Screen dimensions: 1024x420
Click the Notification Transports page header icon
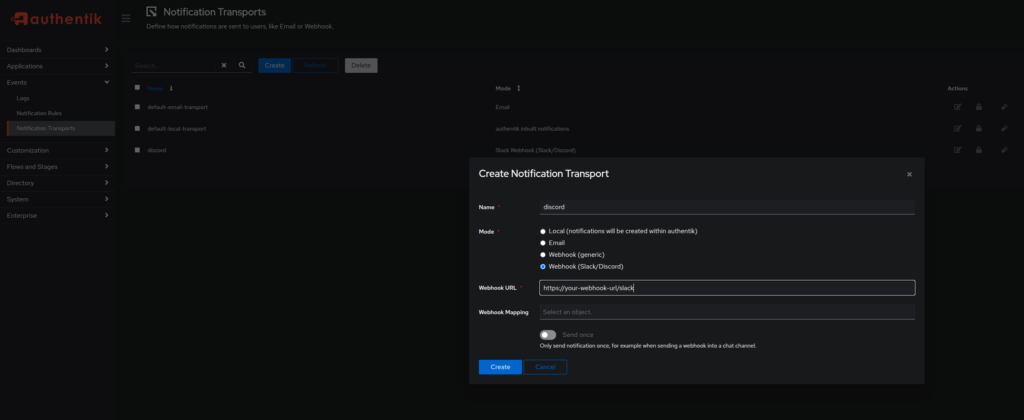click(x=152, y=12)
